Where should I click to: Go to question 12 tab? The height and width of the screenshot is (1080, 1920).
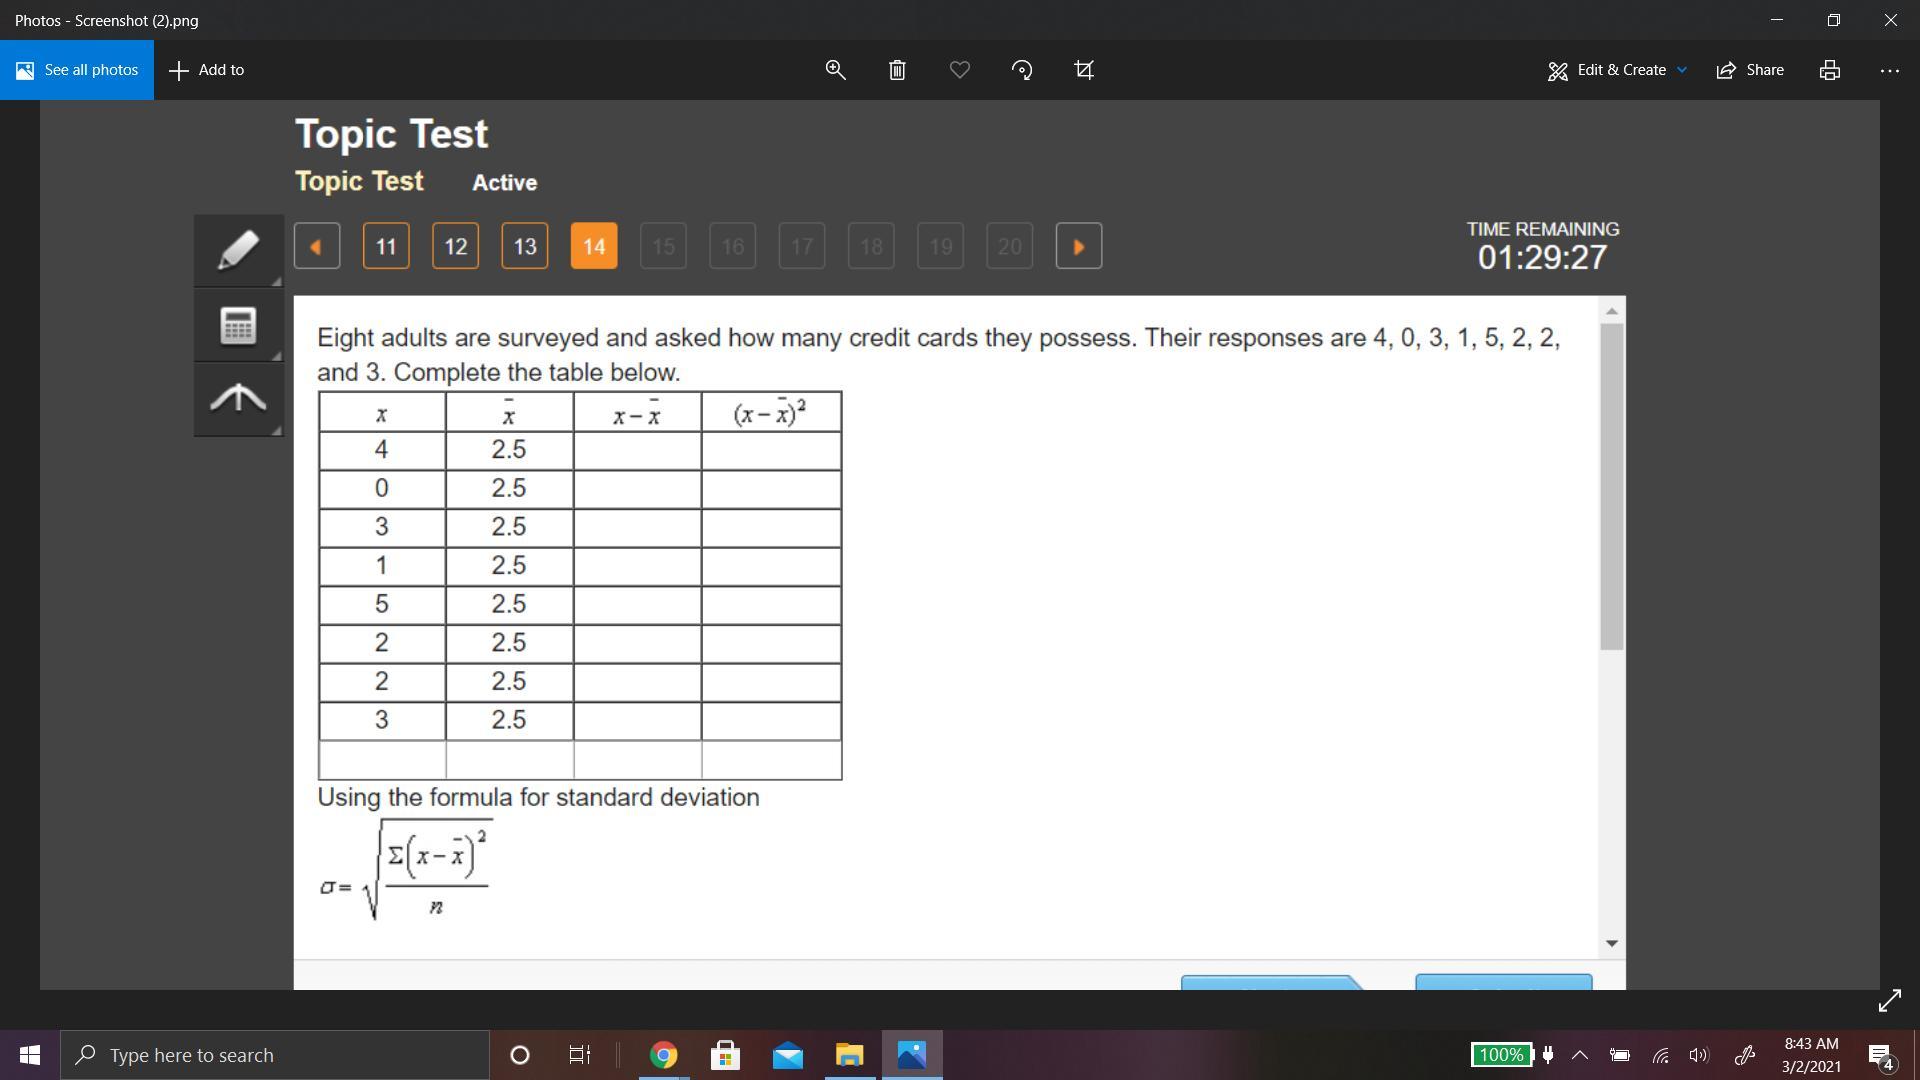[455, 247]
